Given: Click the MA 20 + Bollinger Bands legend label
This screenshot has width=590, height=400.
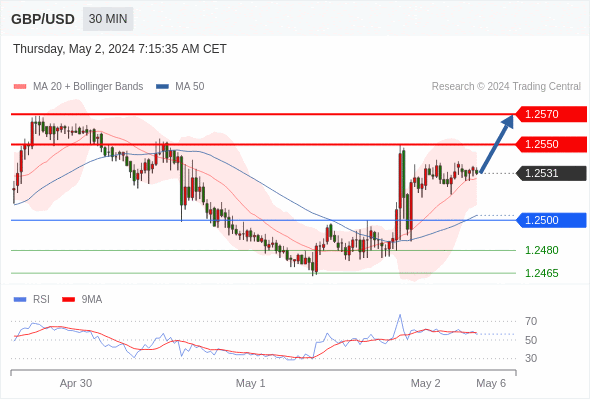Looking at the screenshot, I should pos(88,87).
